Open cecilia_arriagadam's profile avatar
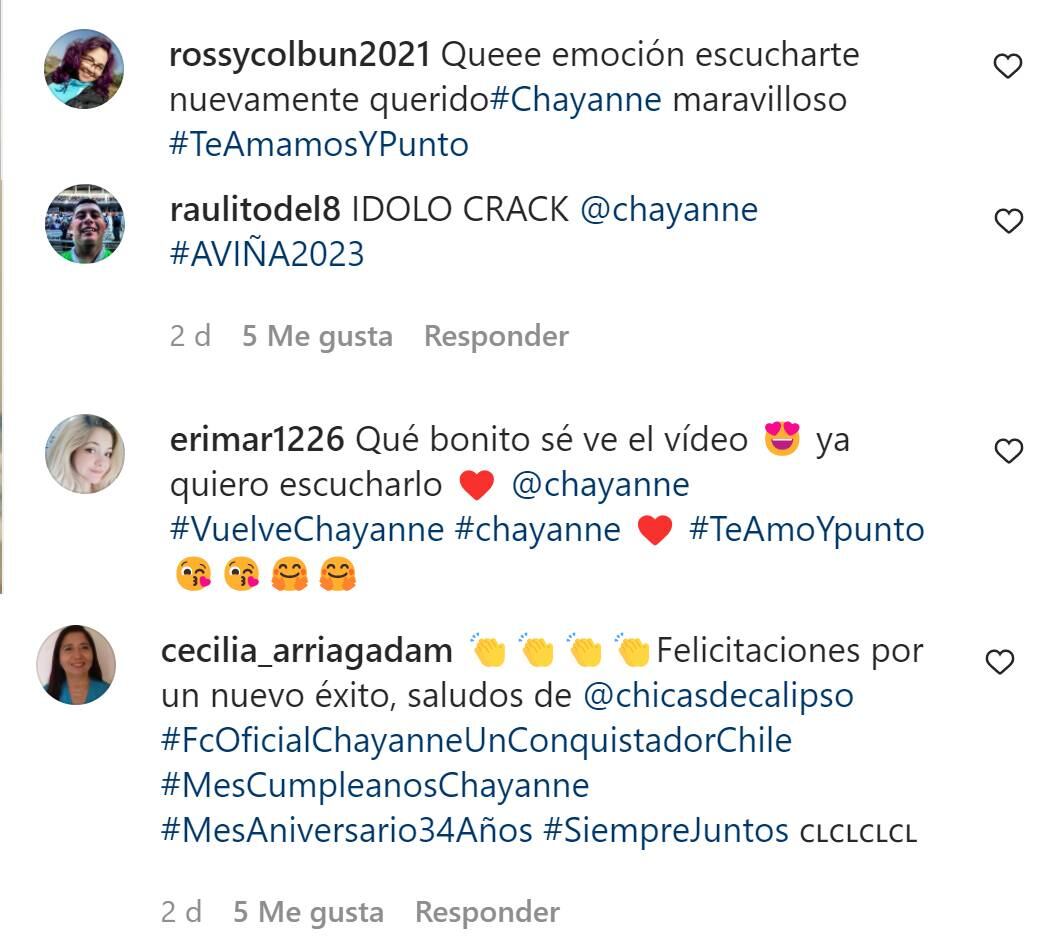 pos(76,664)
